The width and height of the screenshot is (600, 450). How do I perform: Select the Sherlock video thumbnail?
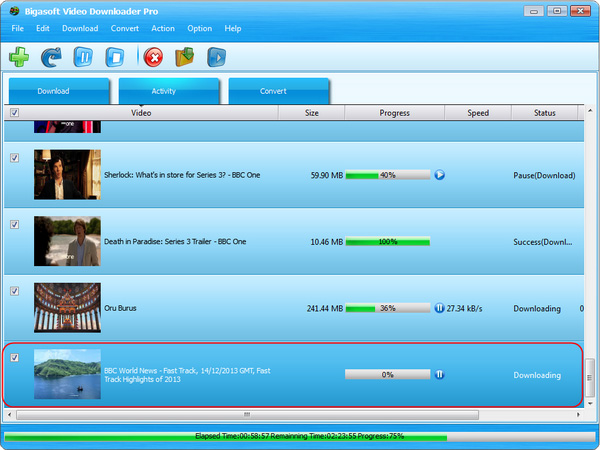pyautogui.click(x=67, y=174)
